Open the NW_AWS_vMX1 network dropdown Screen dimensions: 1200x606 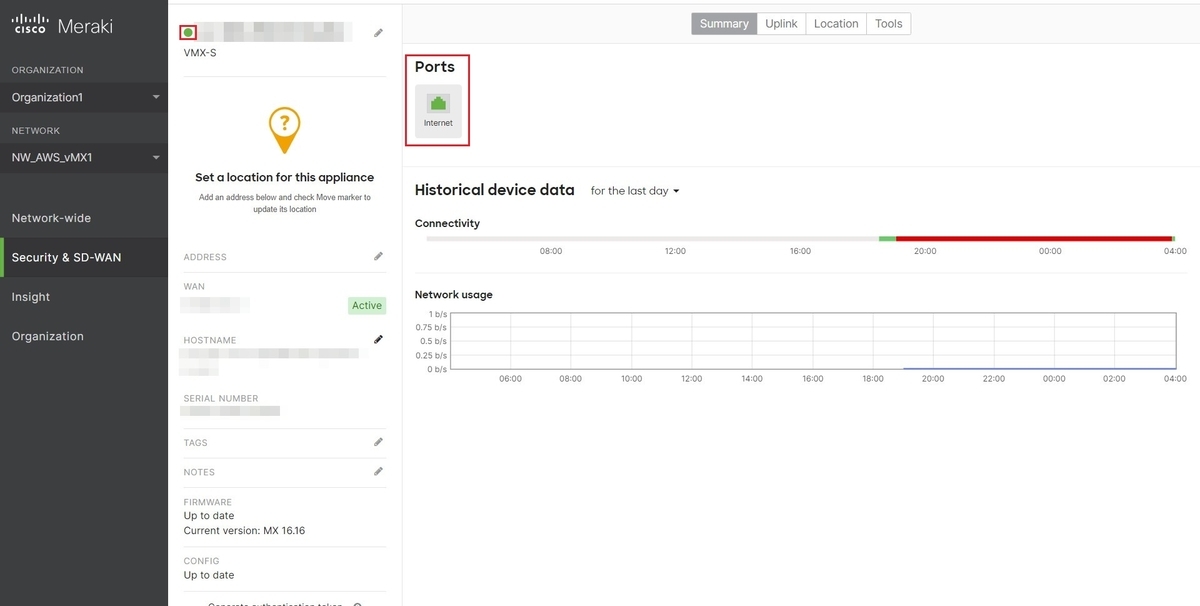tap(84, 157)
